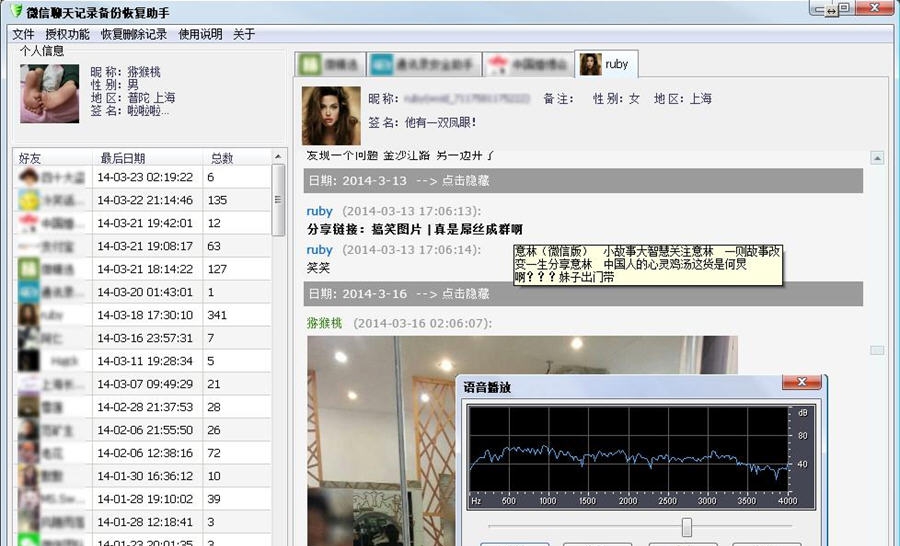The image size is (900, 546).
Task: Sort by 好友 column header
Action: click(x=52, y=158)
